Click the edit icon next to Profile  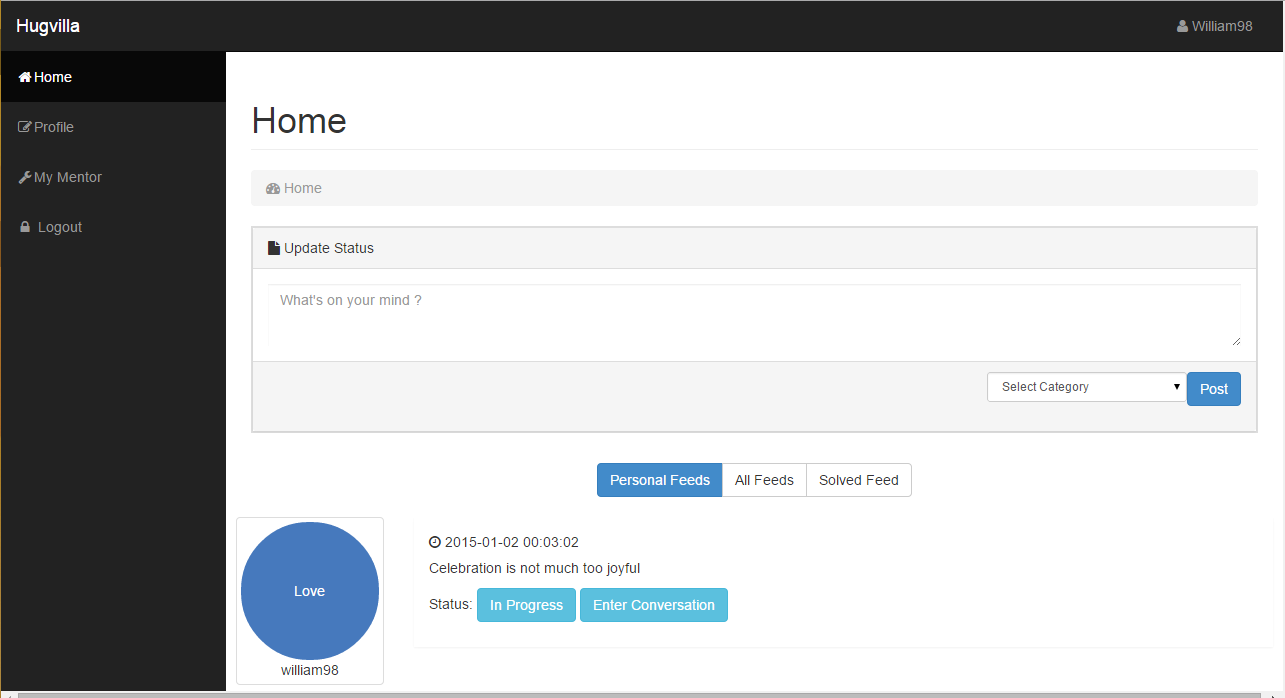click(x=25, y=127)
